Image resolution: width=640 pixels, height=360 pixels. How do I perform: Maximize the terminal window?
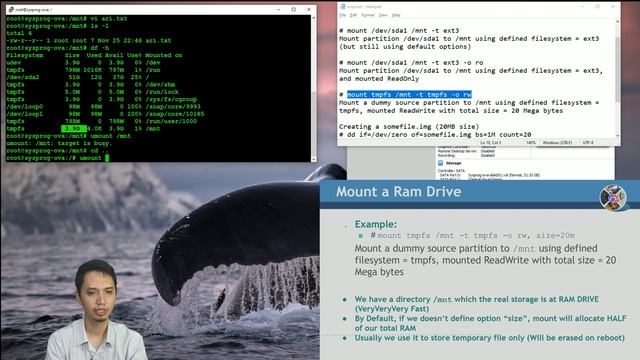click(x=293, y=9)
